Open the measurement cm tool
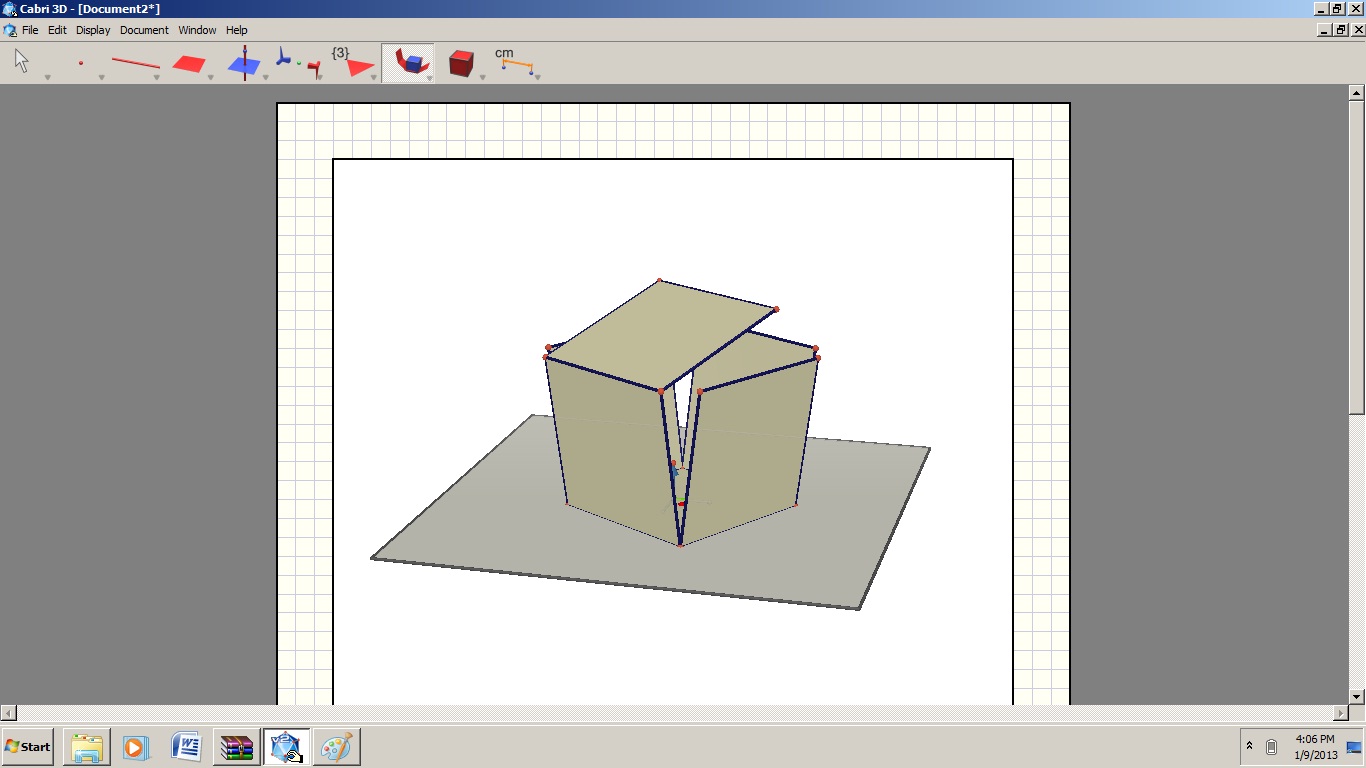Screen dimensions: 1366x768 [513, 62]
